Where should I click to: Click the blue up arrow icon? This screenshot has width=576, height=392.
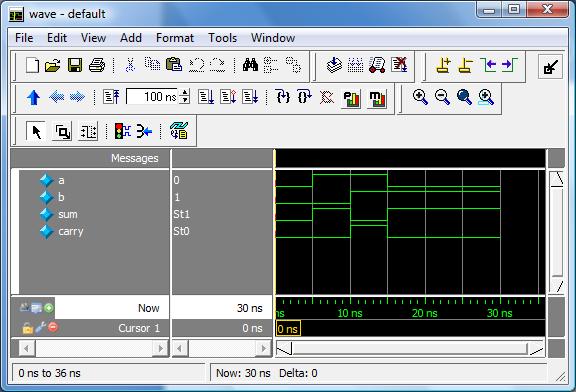coord(33,98)
